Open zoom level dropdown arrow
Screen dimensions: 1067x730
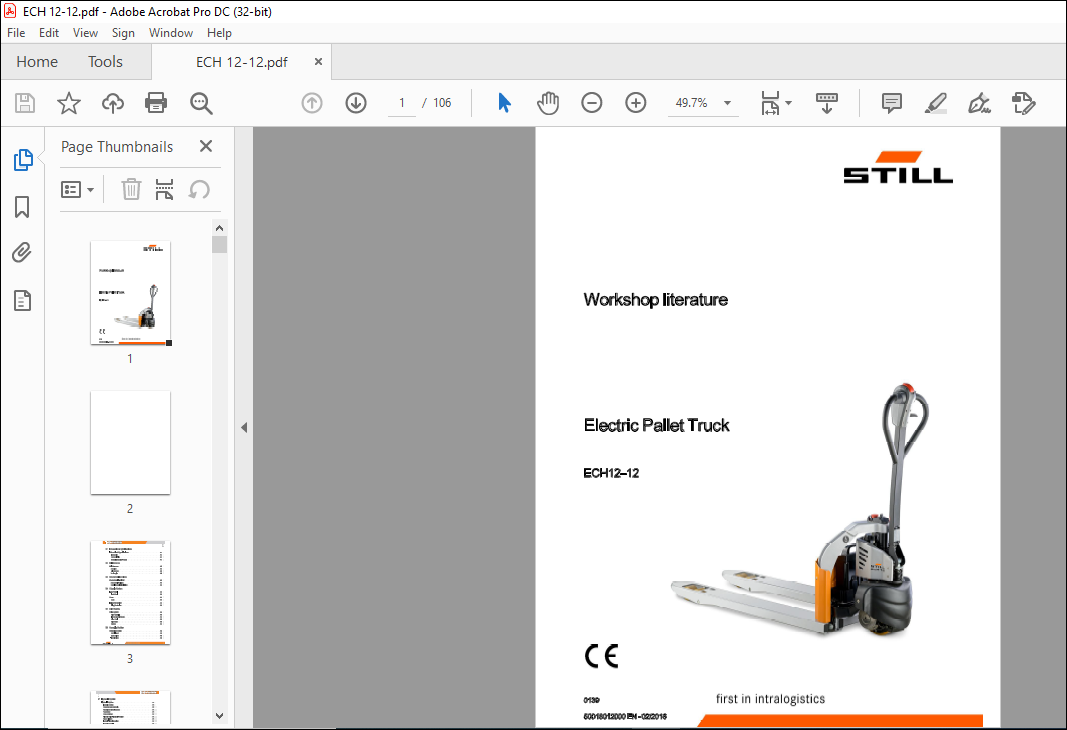[x=727, y=103]
